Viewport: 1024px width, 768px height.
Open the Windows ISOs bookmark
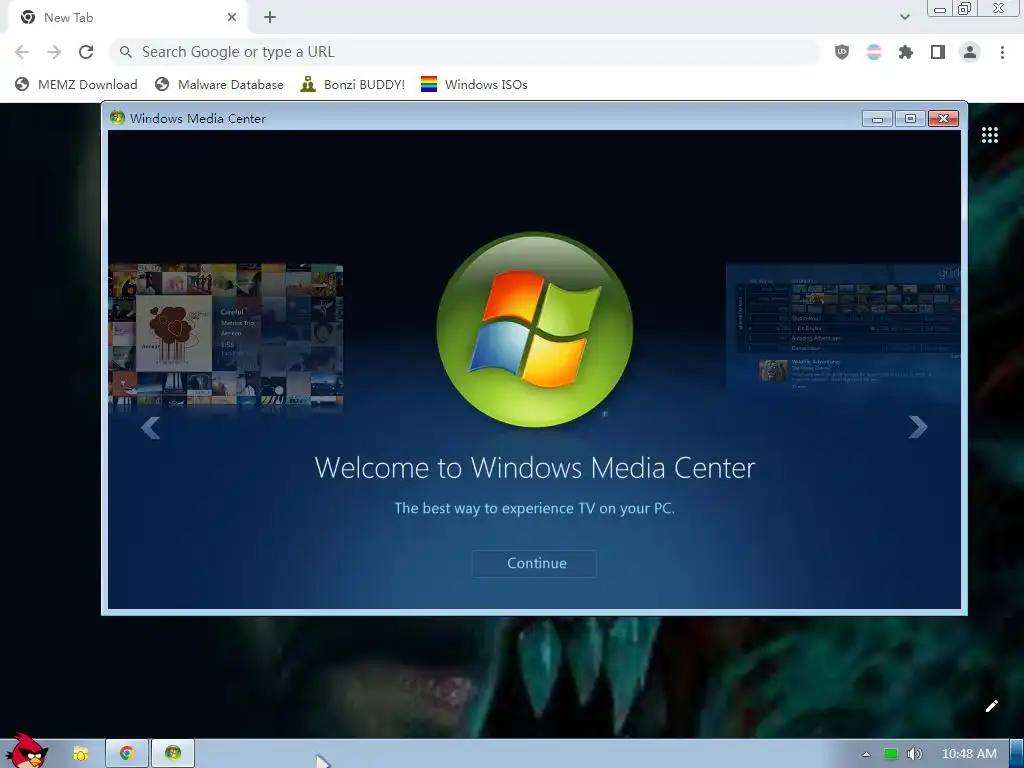[474, 84]
